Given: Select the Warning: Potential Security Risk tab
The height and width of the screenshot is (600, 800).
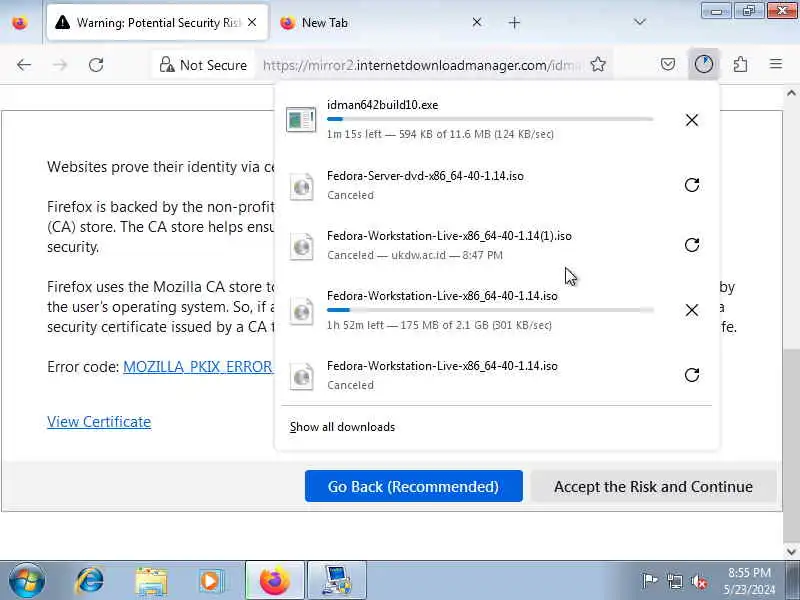Looking at the screenshot, I should [157, 22].
